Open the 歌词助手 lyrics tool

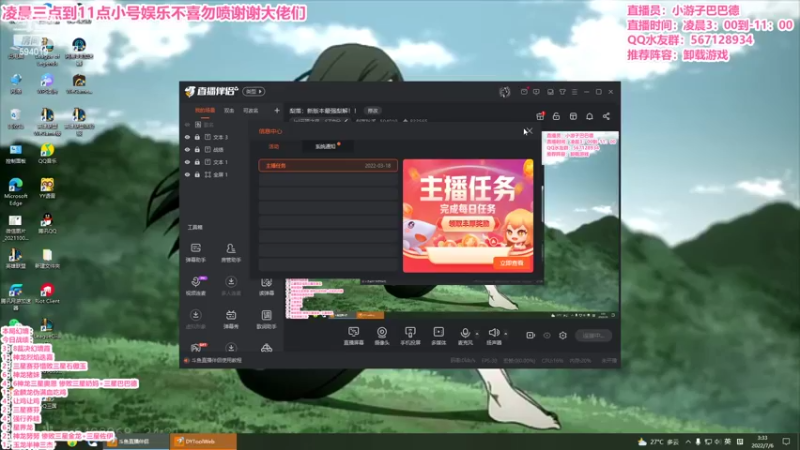[266, 319]
